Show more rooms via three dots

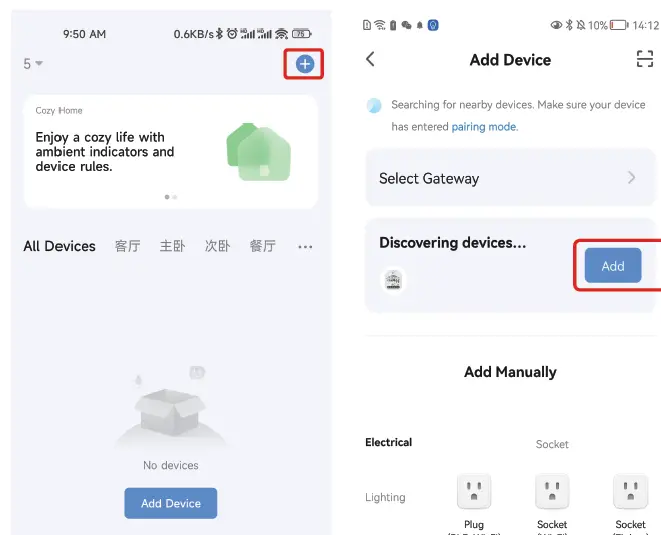[x=305, y=247]
